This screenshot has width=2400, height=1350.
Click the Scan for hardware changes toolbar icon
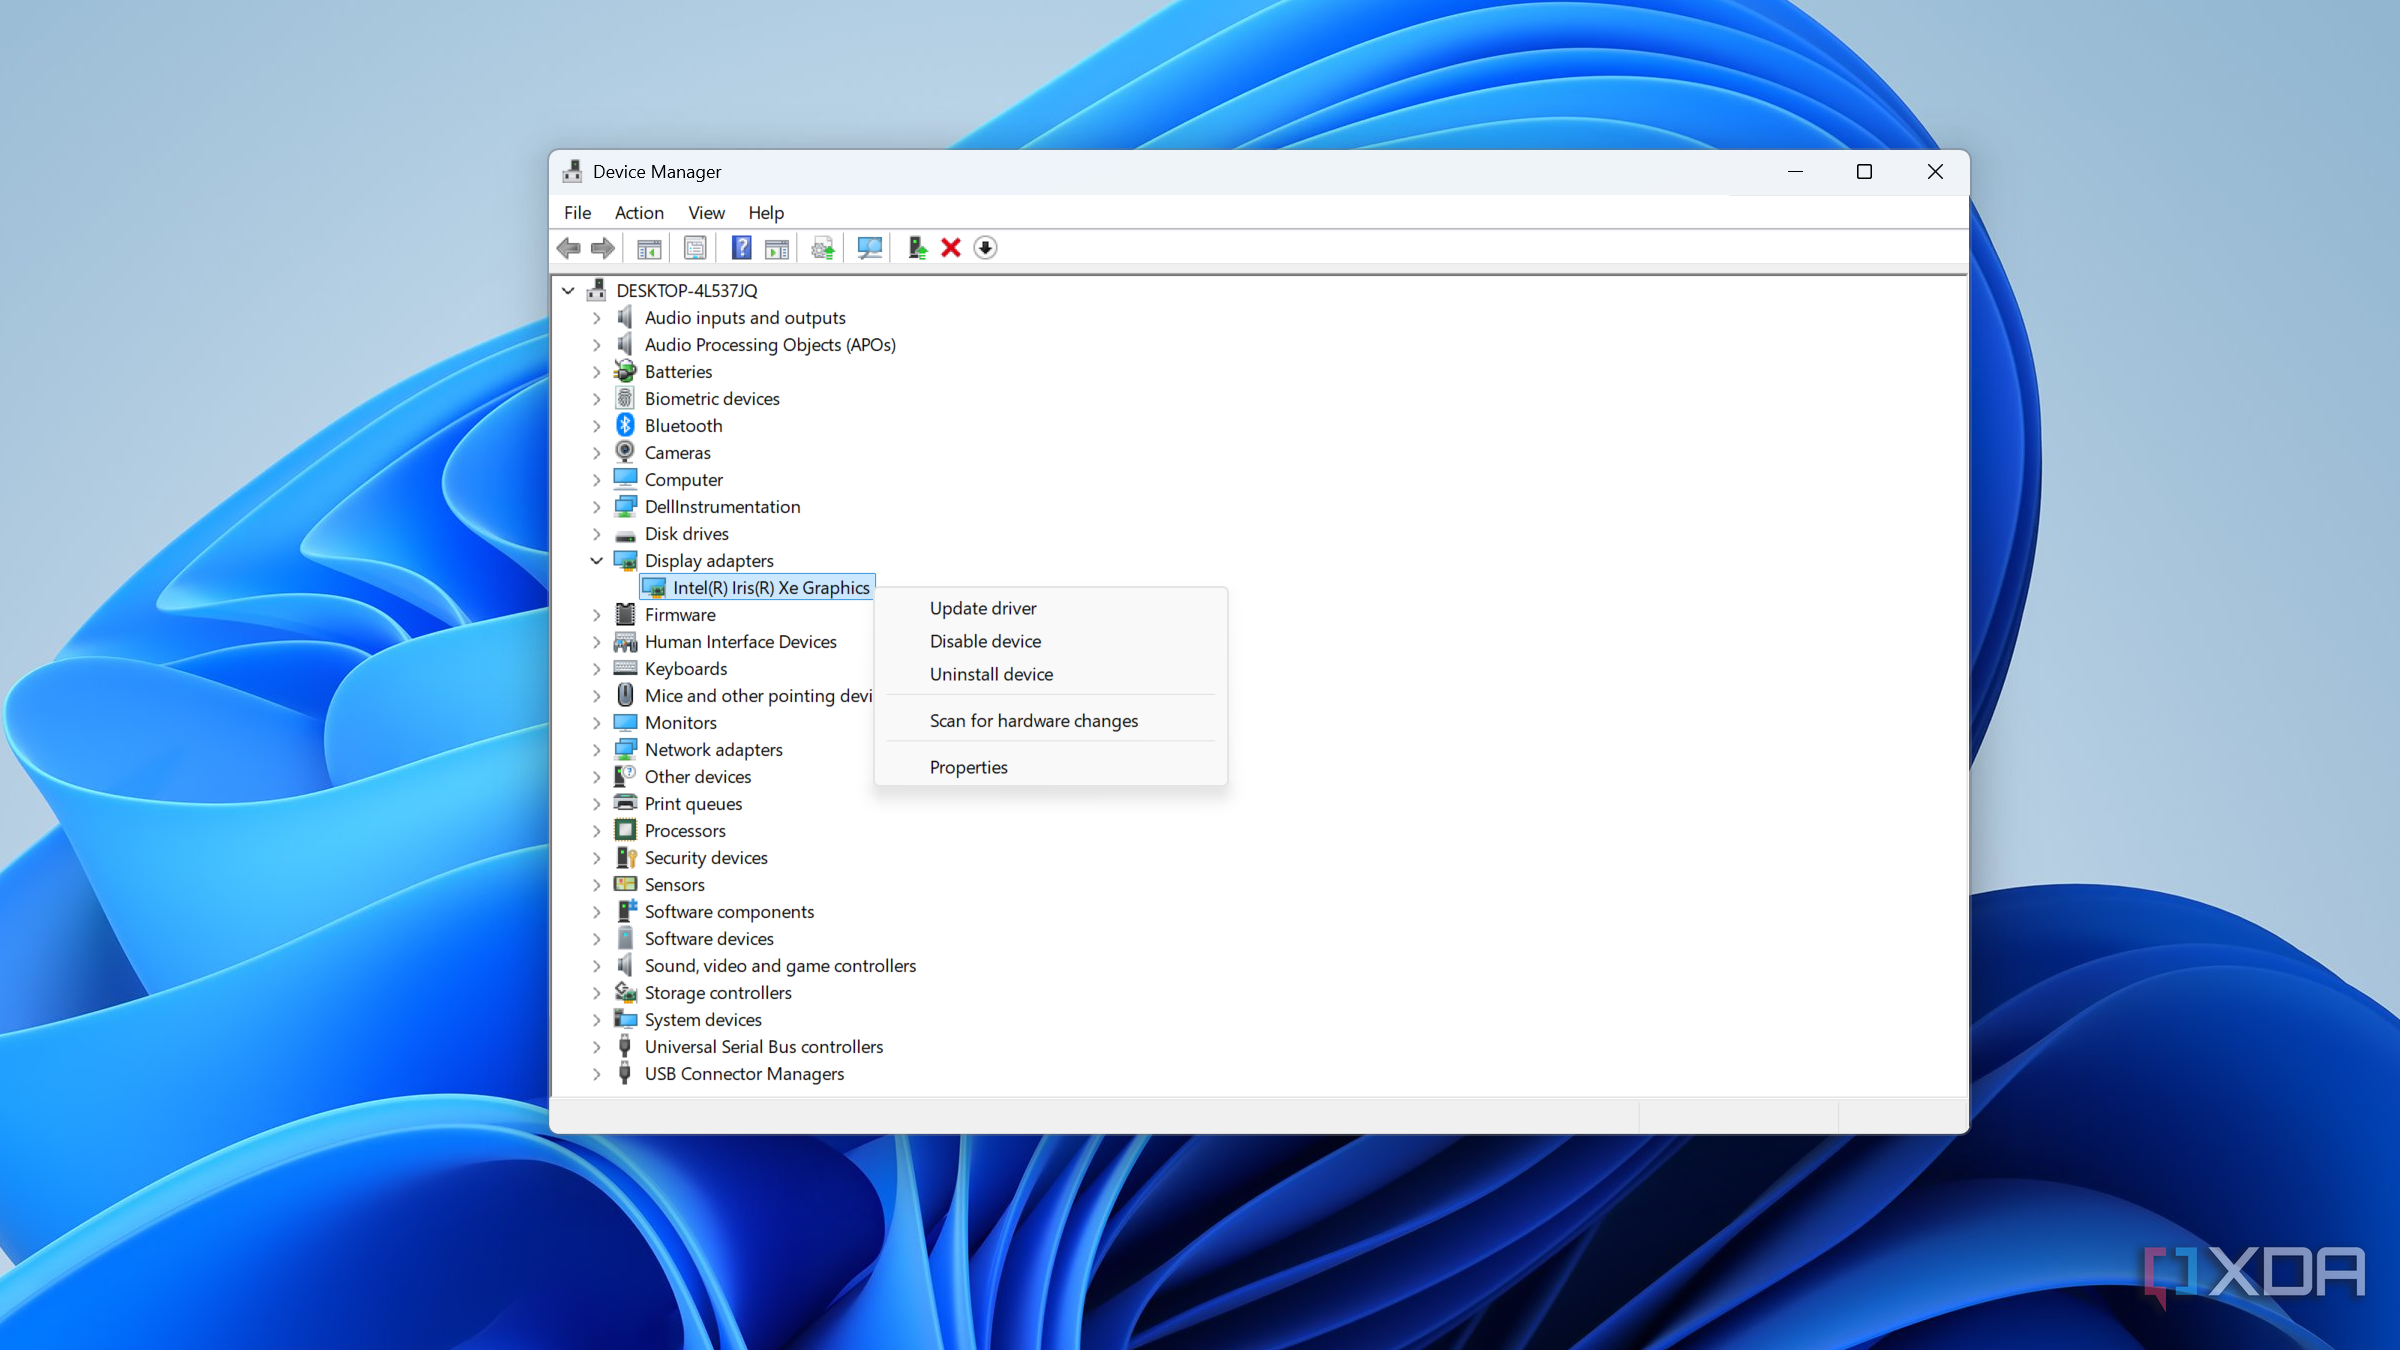pyautogui.click(x=870, y=248)
